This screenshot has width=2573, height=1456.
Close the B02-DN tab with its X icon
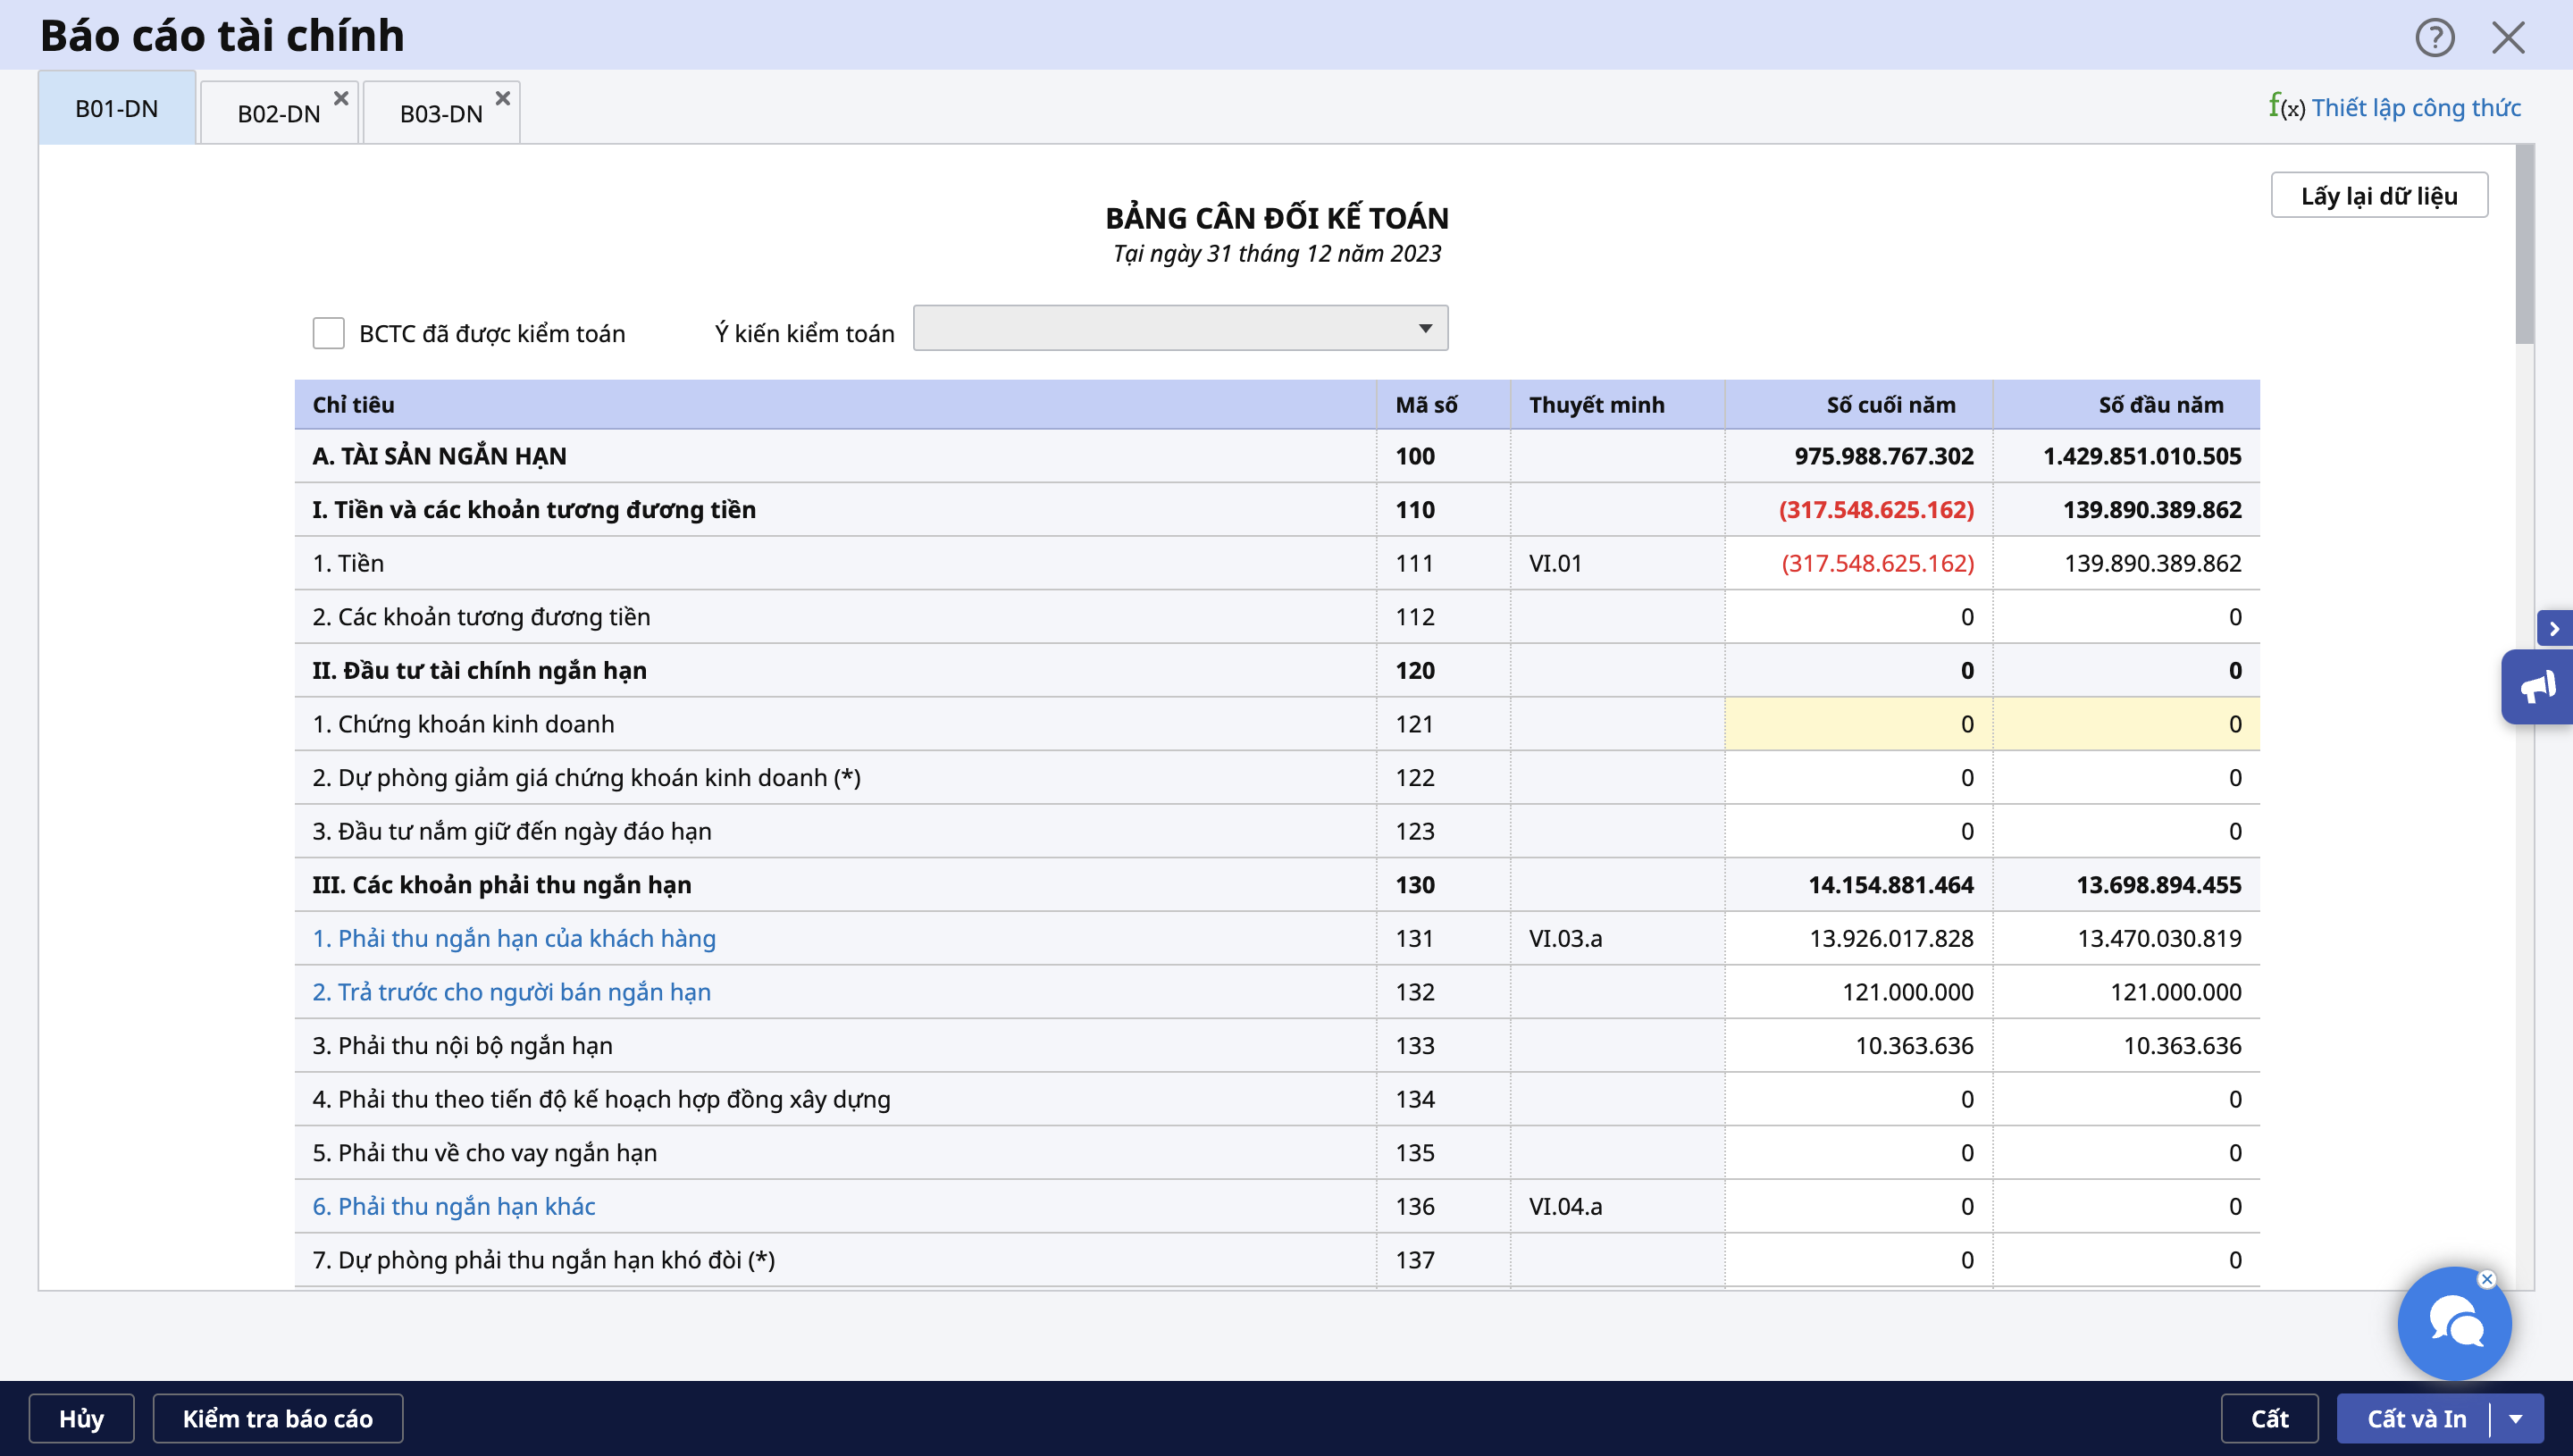click(341, 98)
